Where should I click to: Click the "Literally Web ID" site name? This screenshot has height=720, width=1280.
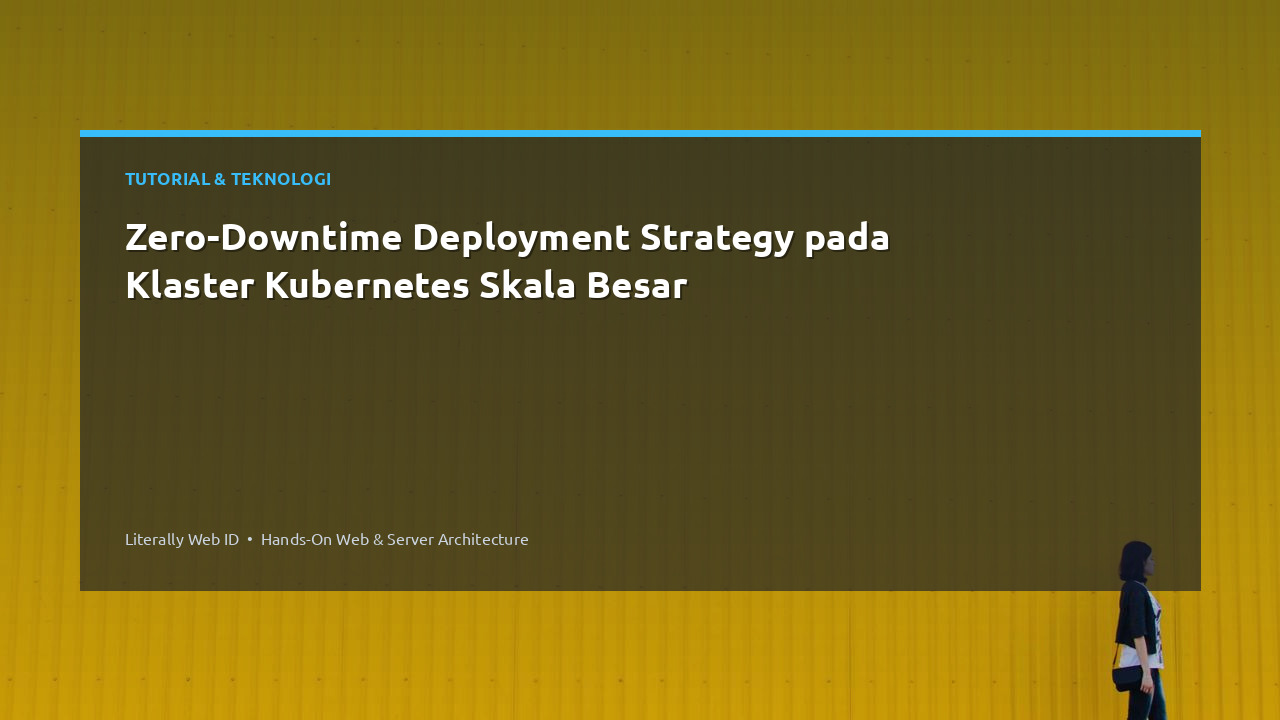182,539
